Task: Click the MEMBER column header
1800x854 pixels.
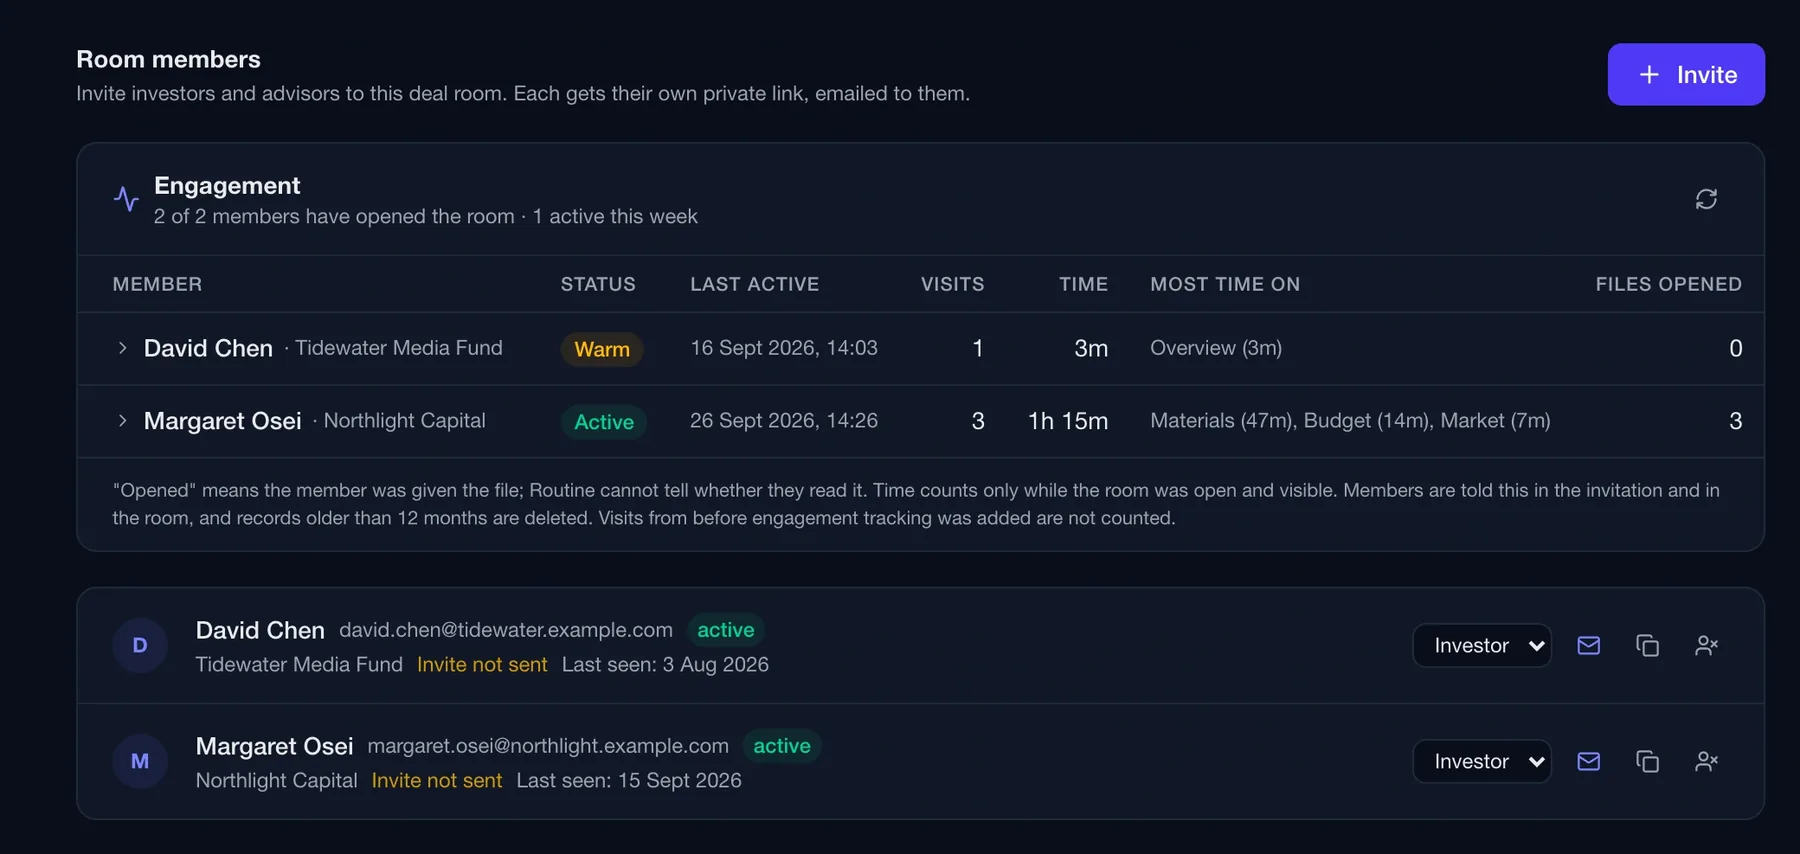Action: point(157,284)
